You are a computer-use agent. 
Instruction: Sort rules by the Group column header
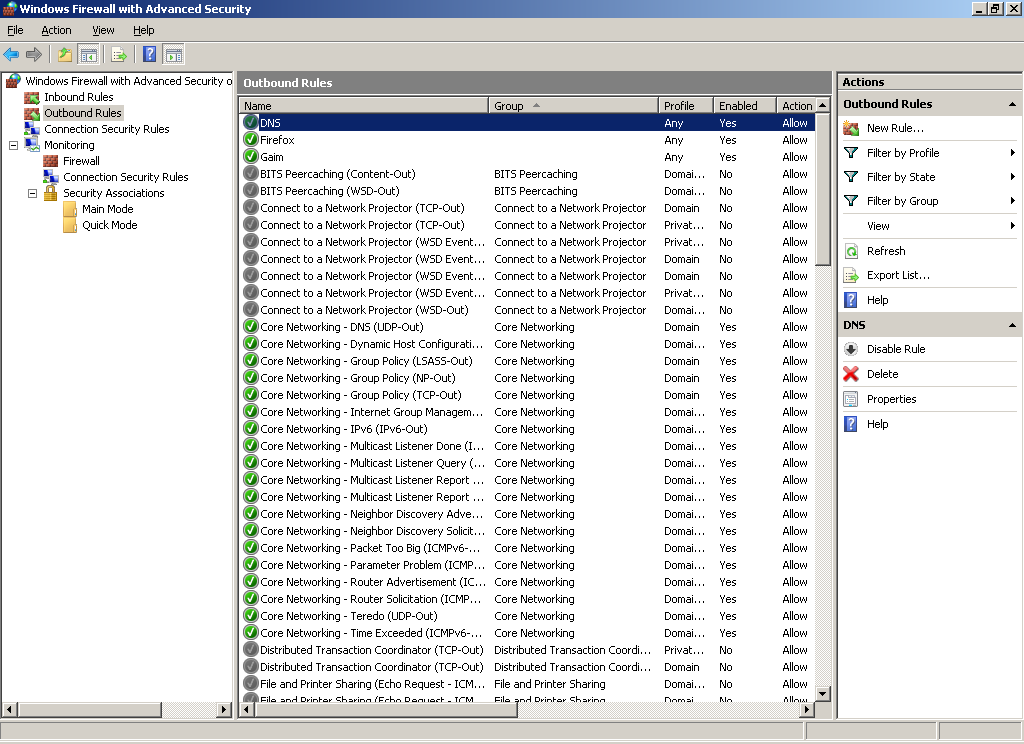point(574,106)
